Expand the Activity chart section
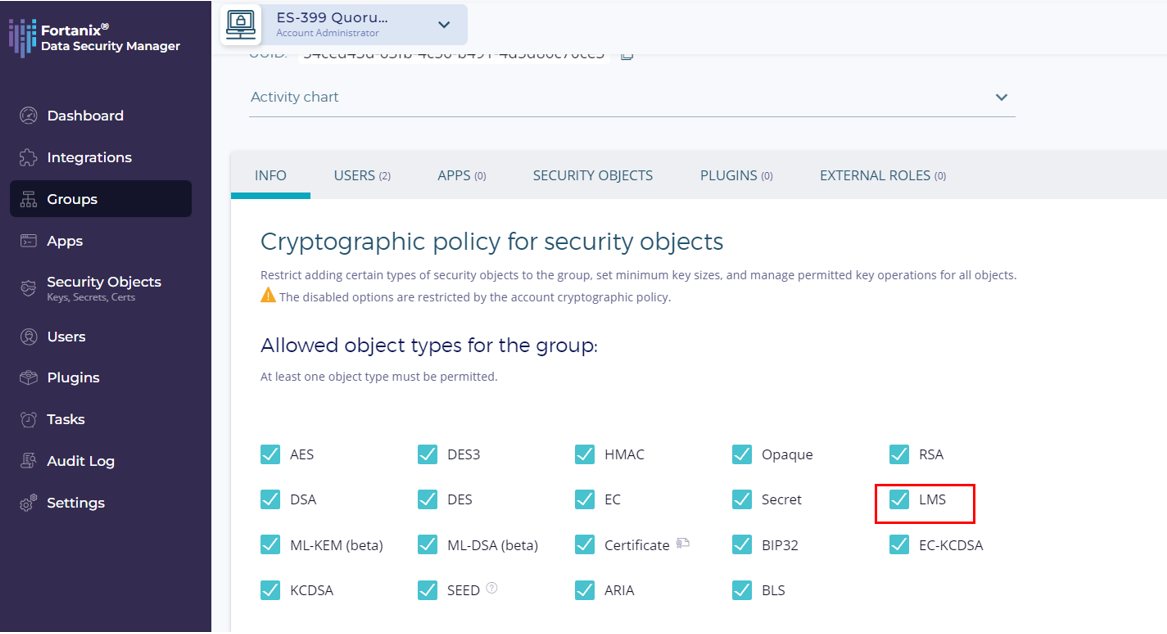The height and width of the screenshot is (634, 1167). [1001, 97]
